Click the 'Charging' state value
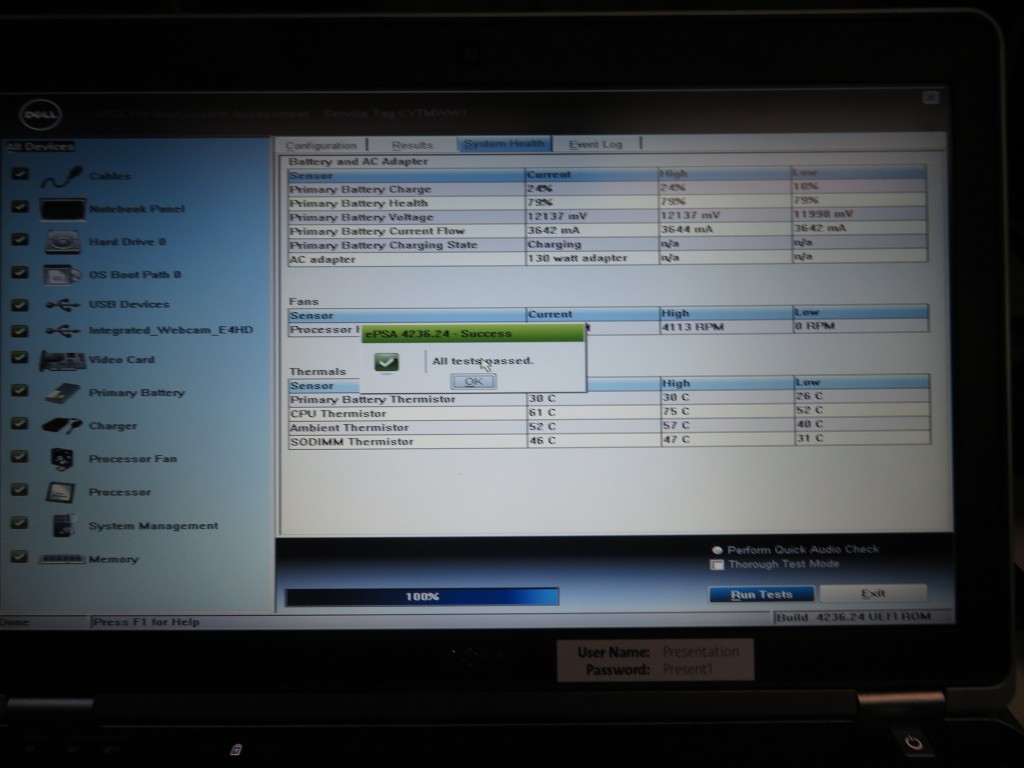The height and width of the screenshot is (768, 1024). (554, 244)
